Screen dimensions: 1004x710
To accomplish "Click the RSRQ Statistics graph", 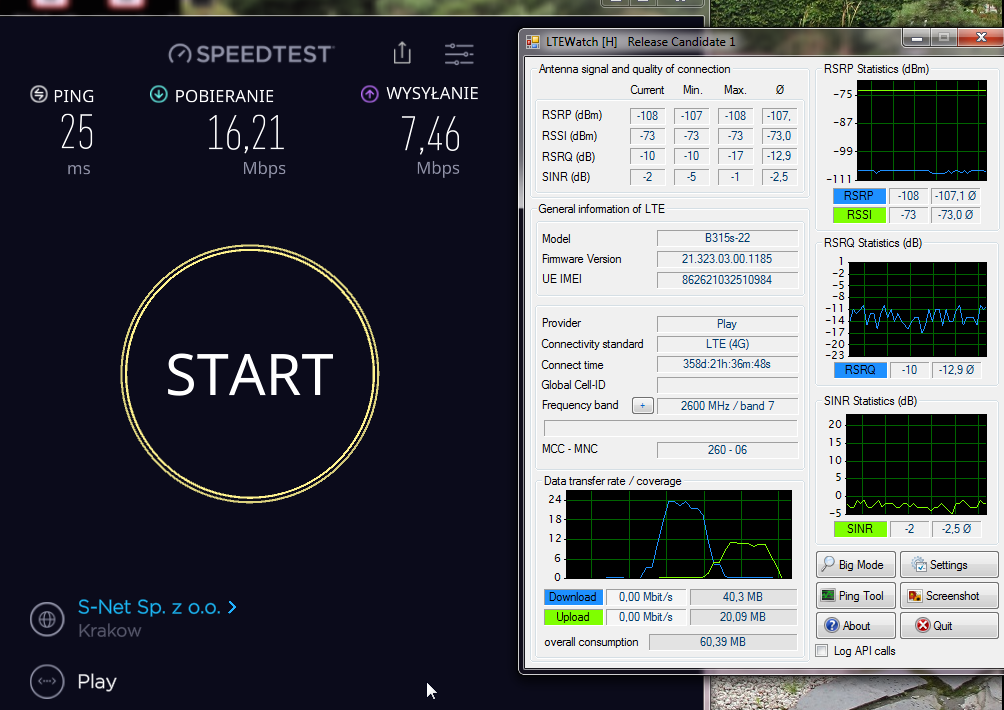I will [x=917, y=309].
